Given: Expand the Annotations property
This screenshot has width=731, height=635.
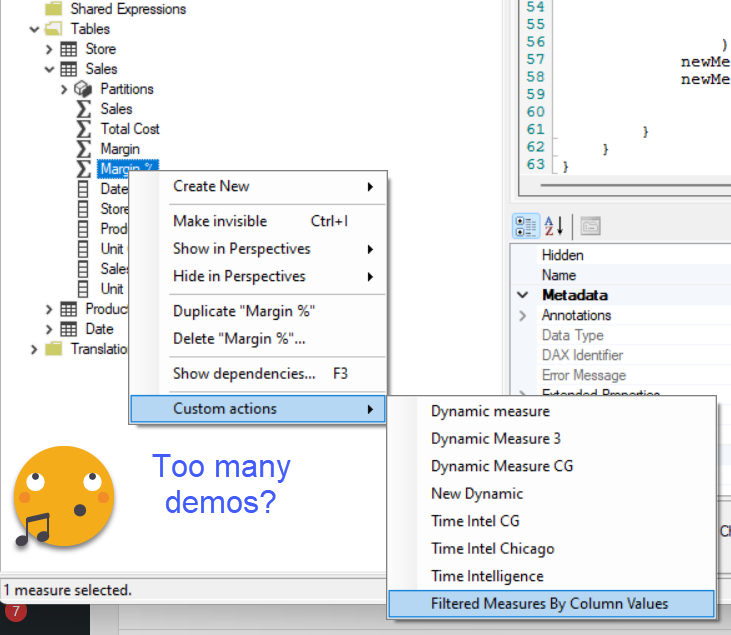Looking at the screenshot, I should tap(522, 315).
